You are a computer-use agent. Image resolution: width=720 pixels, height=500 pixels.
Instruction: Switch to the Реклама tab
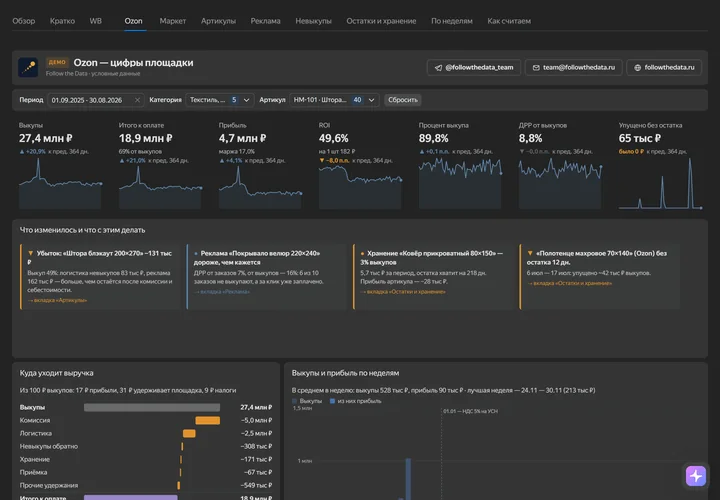point(265,21)
